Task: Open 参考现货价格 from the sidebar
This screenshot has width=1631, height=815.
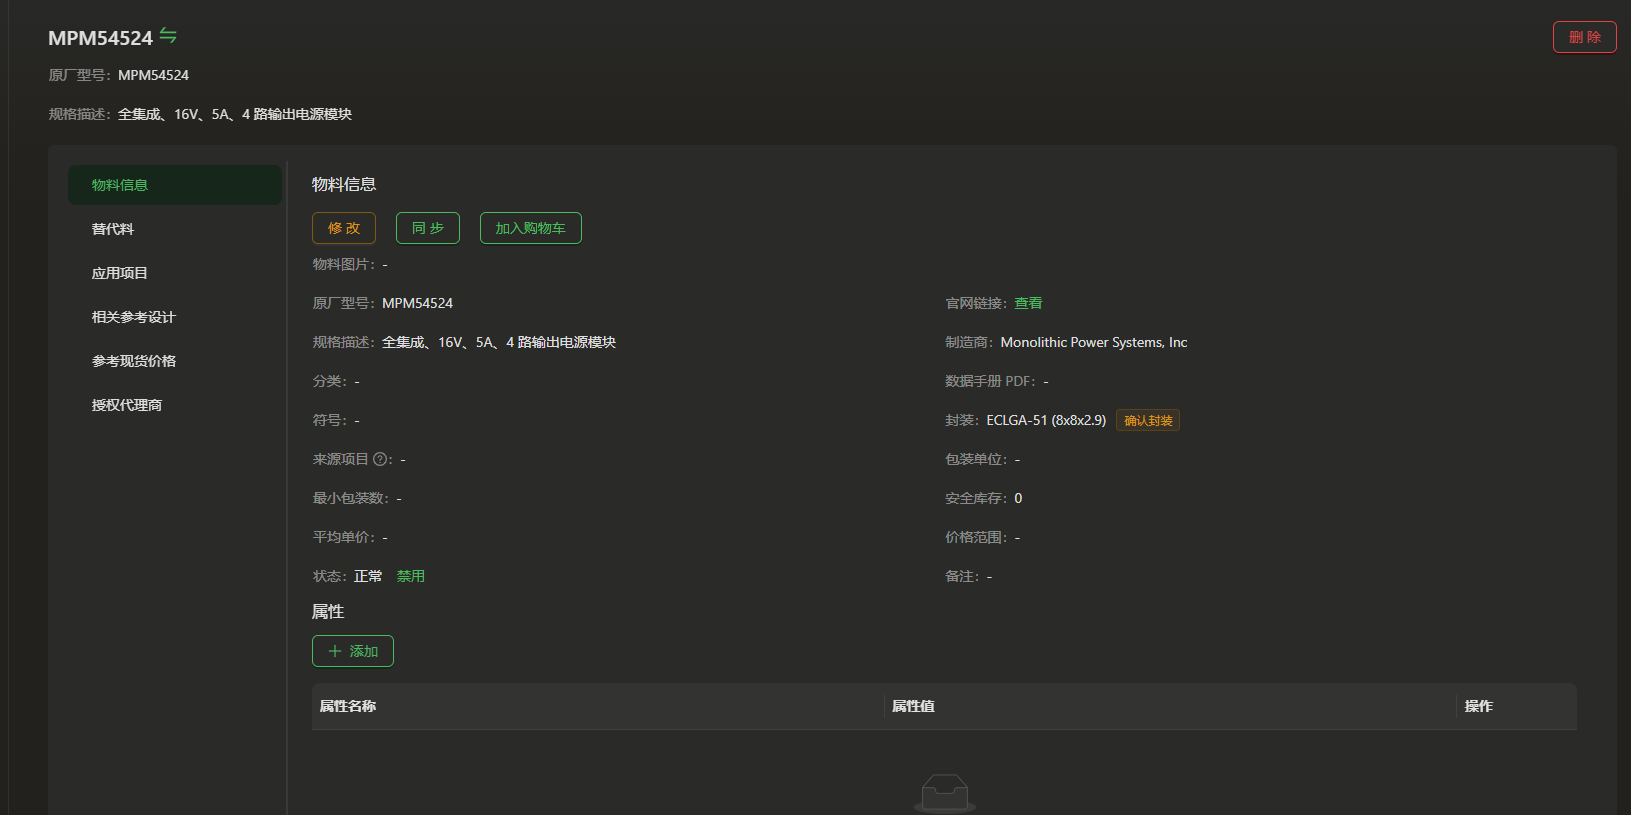Action: point(134,361)
